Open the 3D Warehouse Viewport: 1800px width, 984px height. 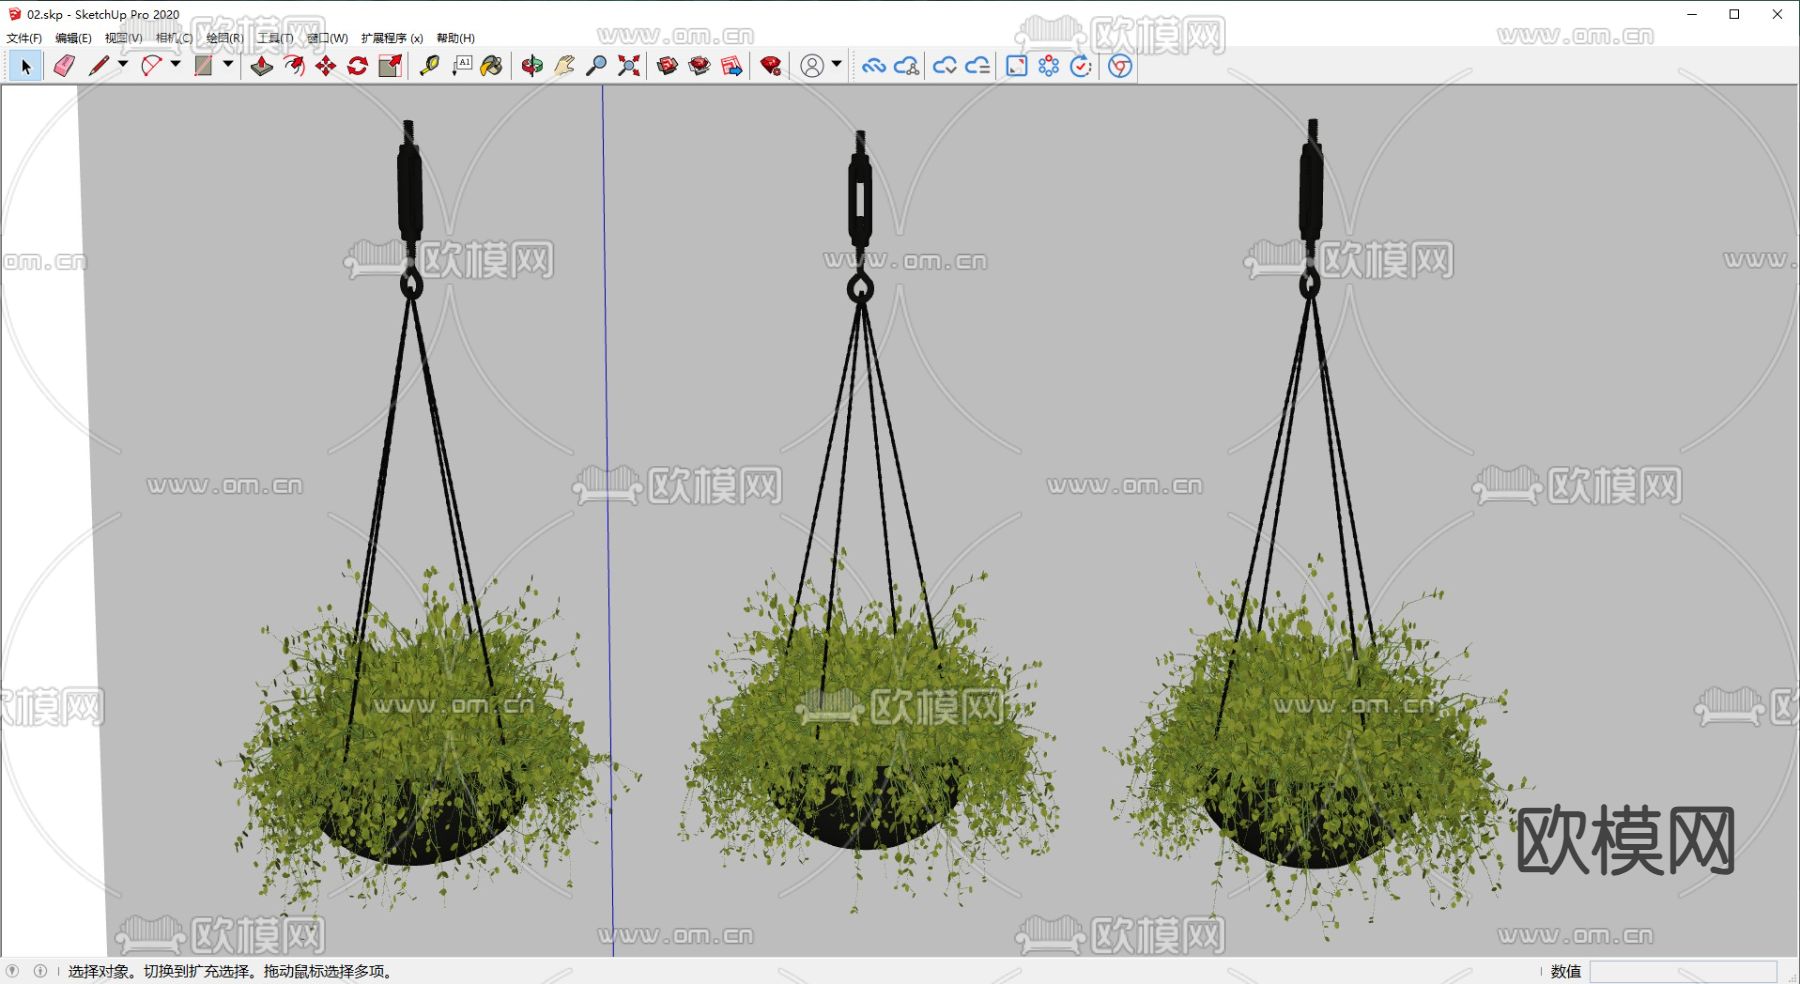coord(668,66)
